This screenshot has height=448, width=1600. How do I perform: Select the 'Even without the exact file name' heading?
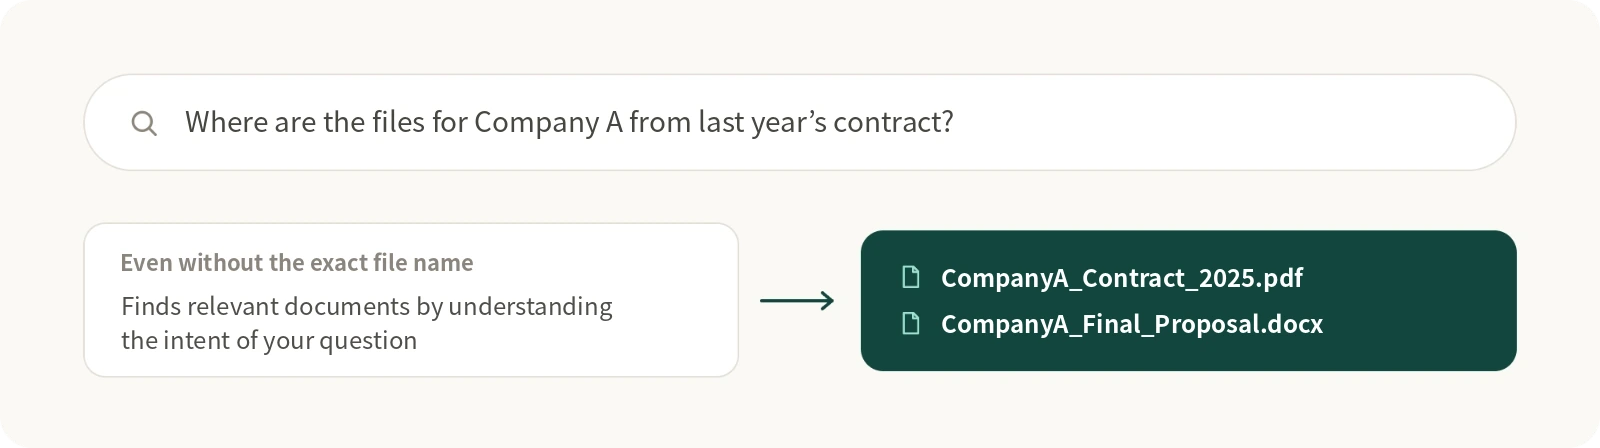click(297, 263)
